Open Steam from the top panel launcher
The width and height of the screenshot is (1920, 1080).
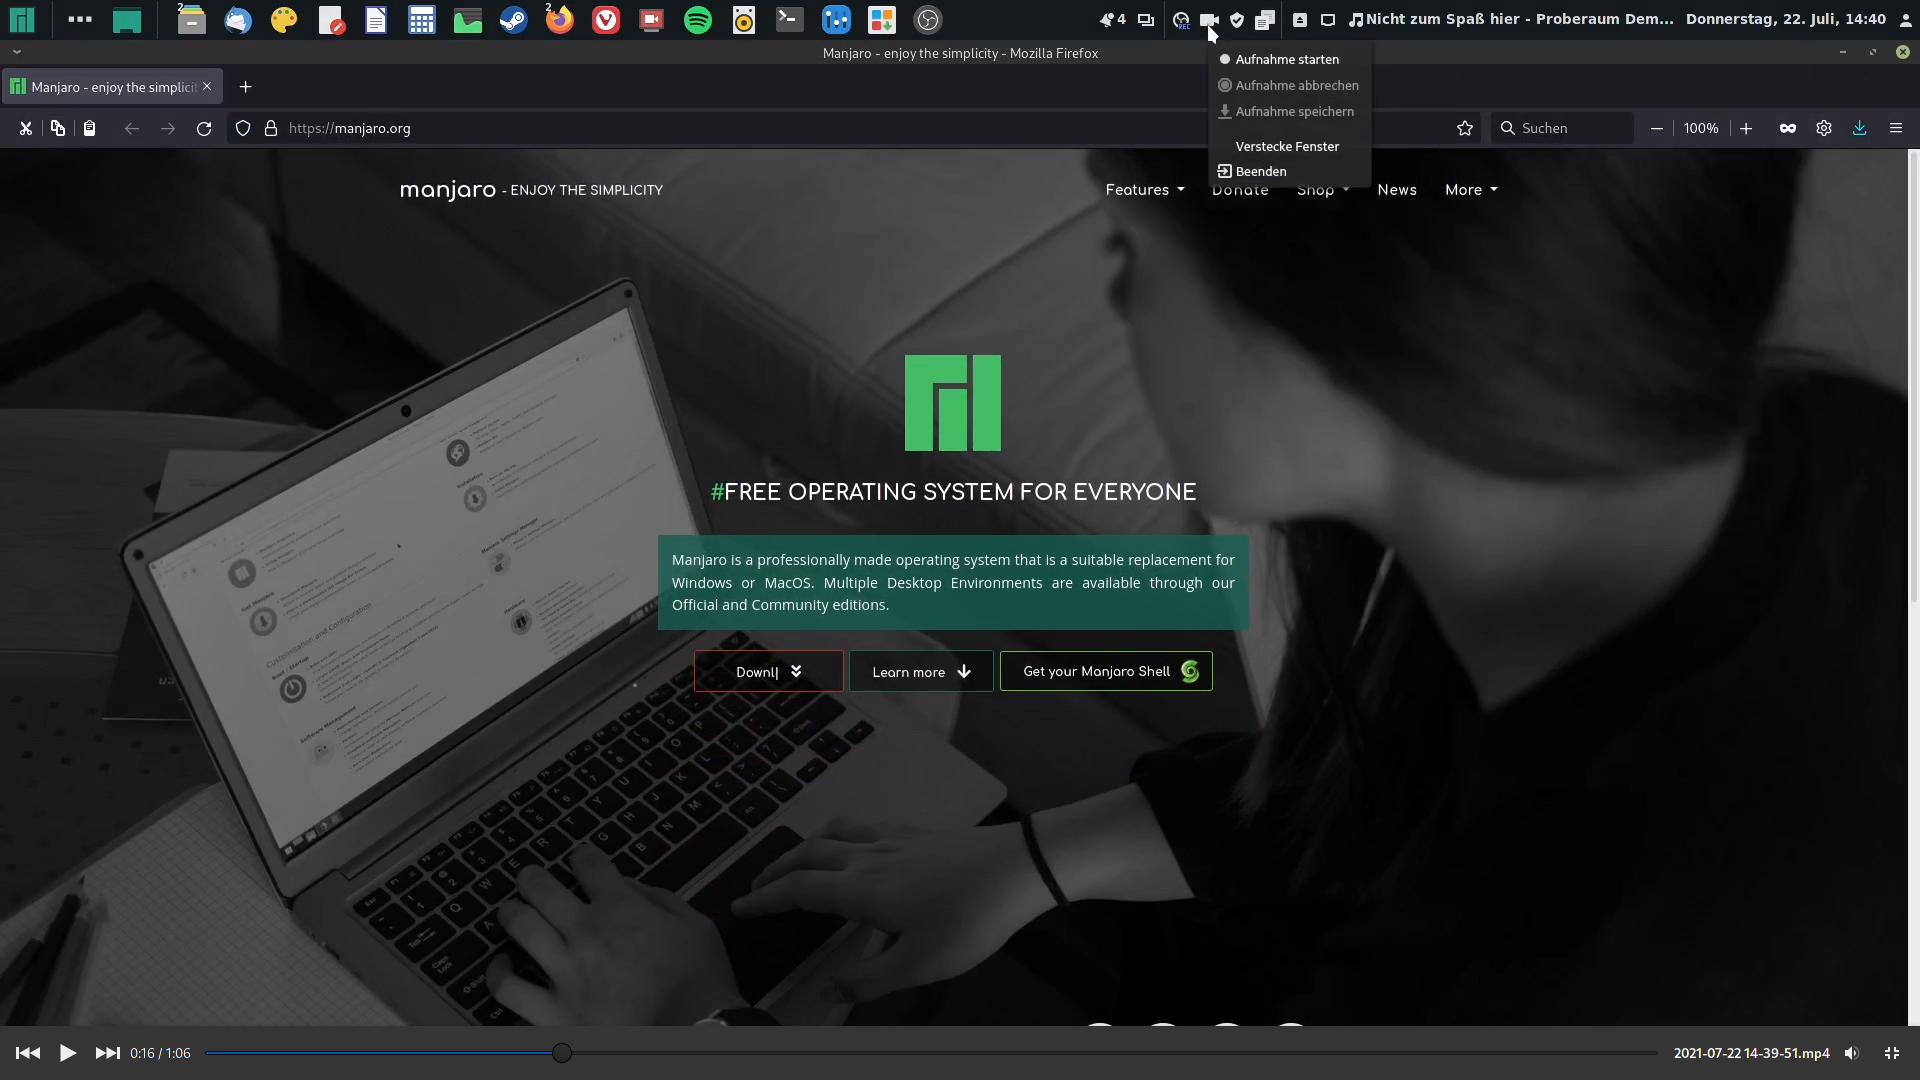tap(514, 20)
